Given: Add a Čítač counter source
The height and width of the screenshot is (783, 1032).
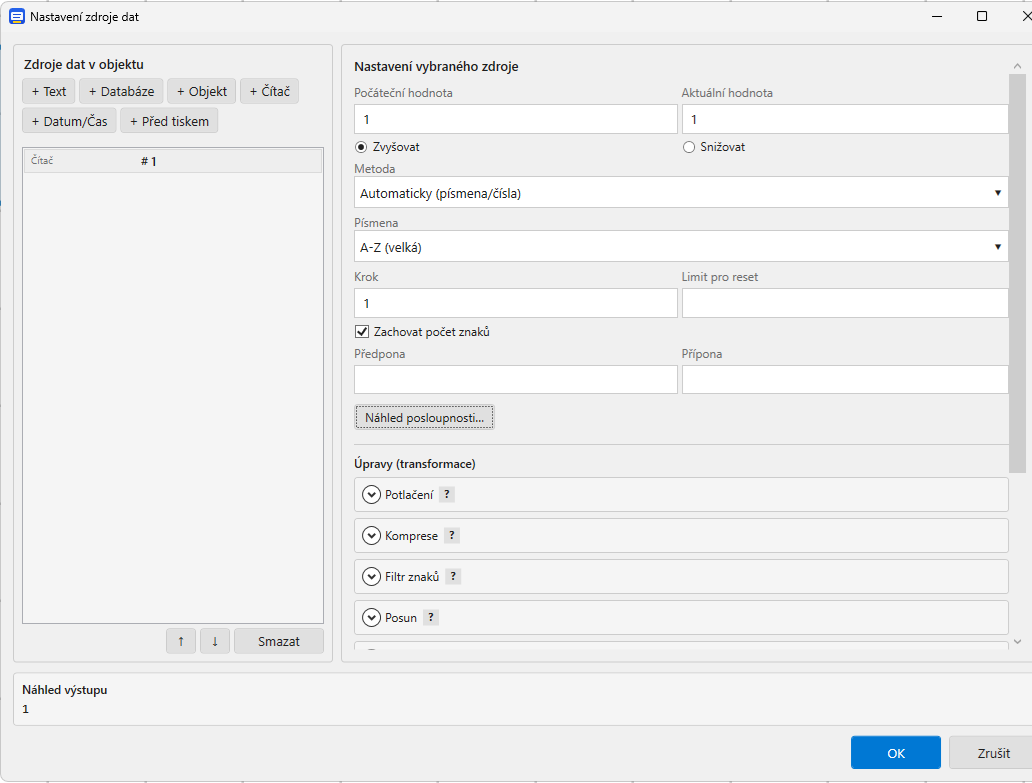Looking at the screenshot, I should tap(269, 91).
